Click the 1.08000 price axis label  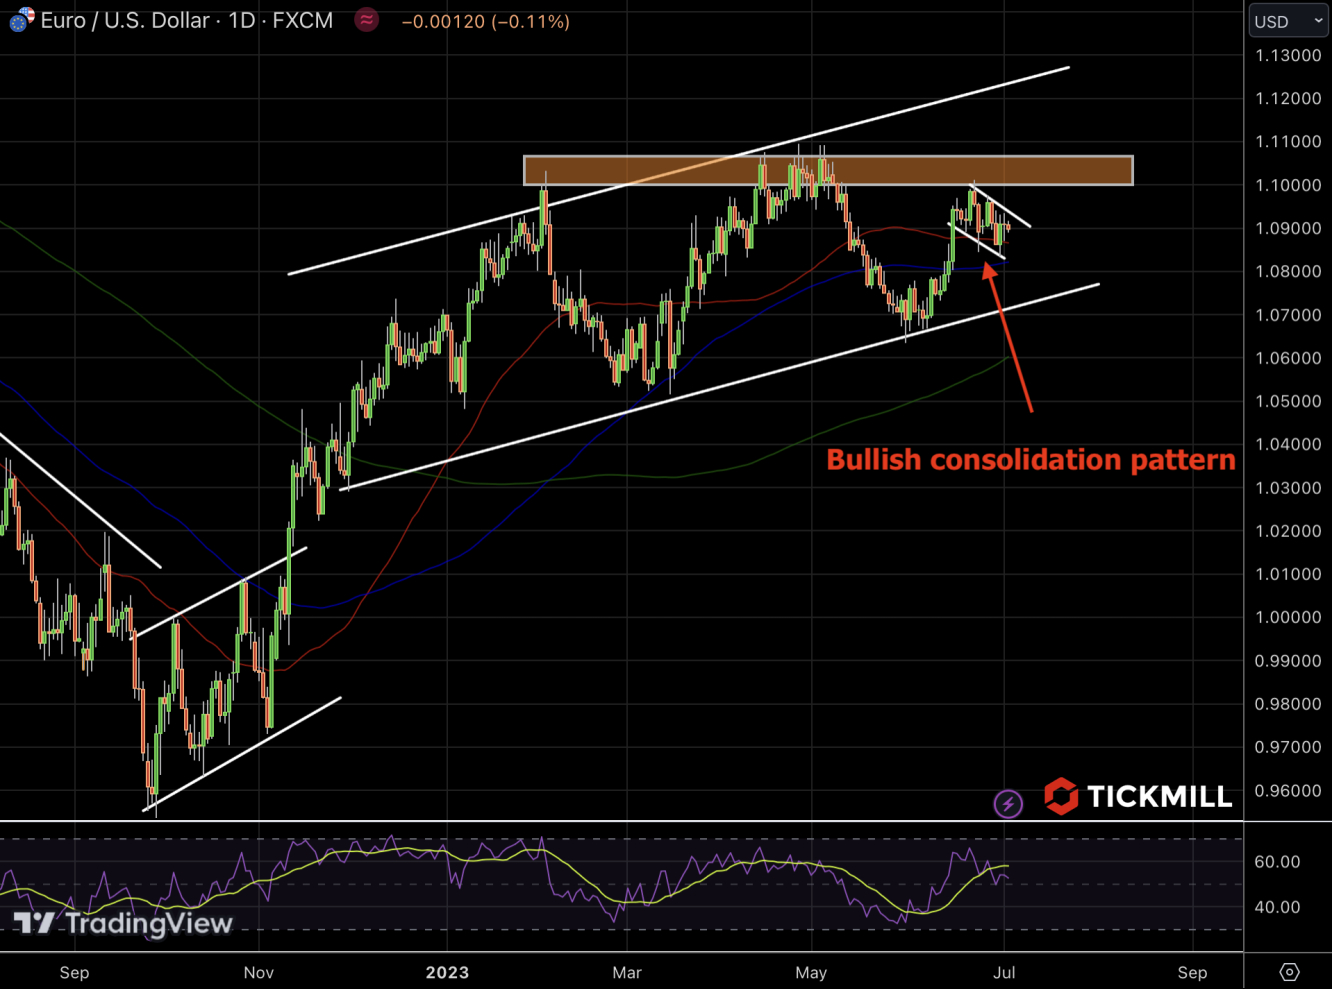coord(1288,271)
